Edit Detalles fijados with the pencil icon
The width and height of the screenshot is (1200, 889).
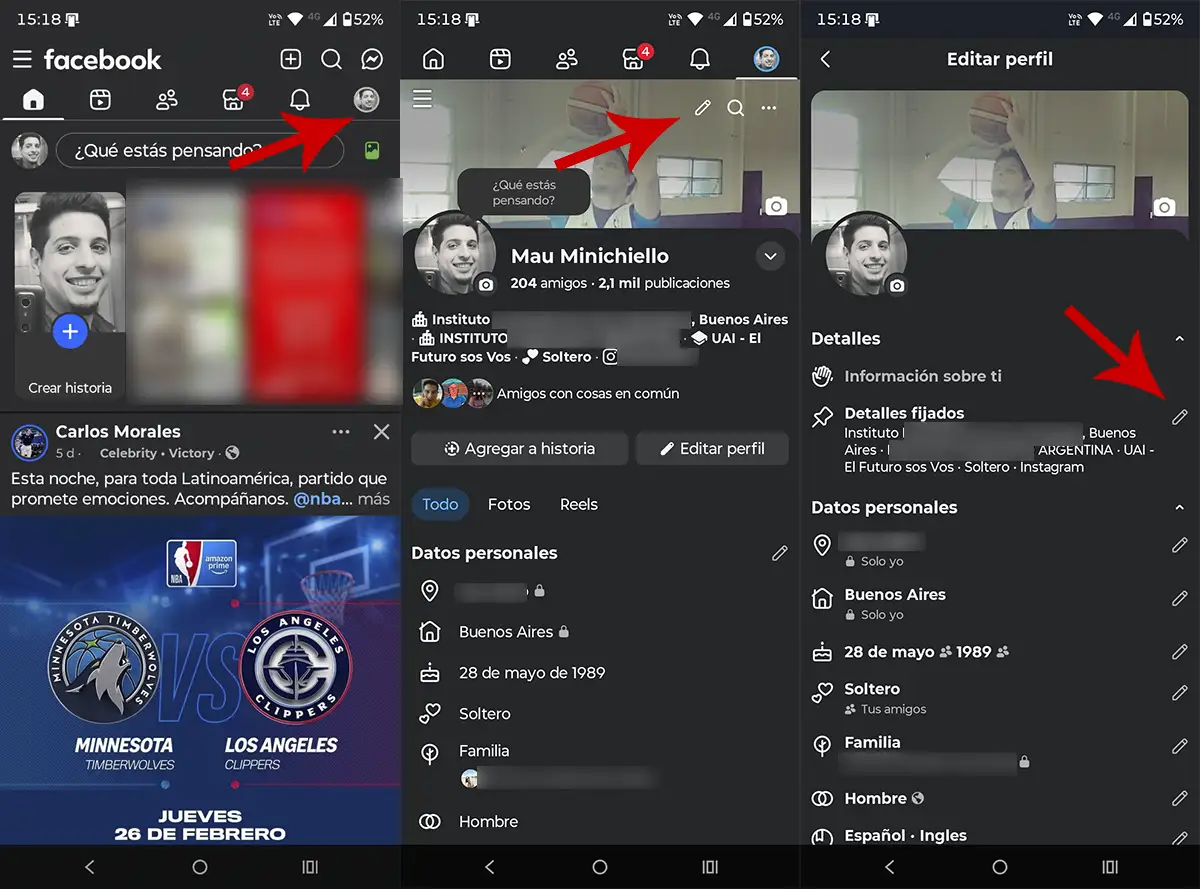[1181, 416]
